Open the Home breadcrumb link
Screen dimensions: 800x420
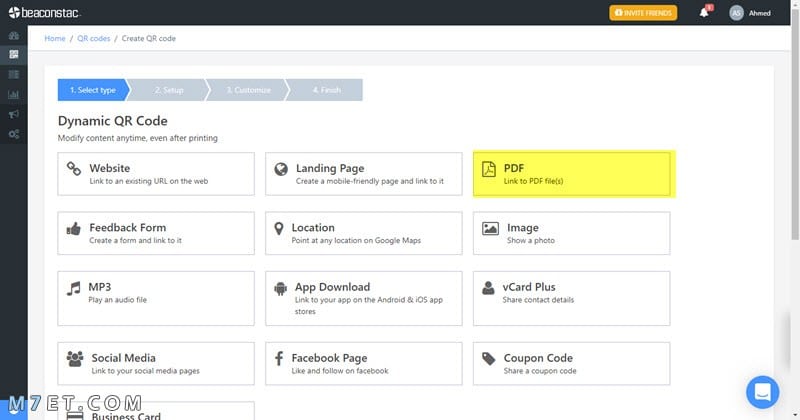click(x=55, y=38)
